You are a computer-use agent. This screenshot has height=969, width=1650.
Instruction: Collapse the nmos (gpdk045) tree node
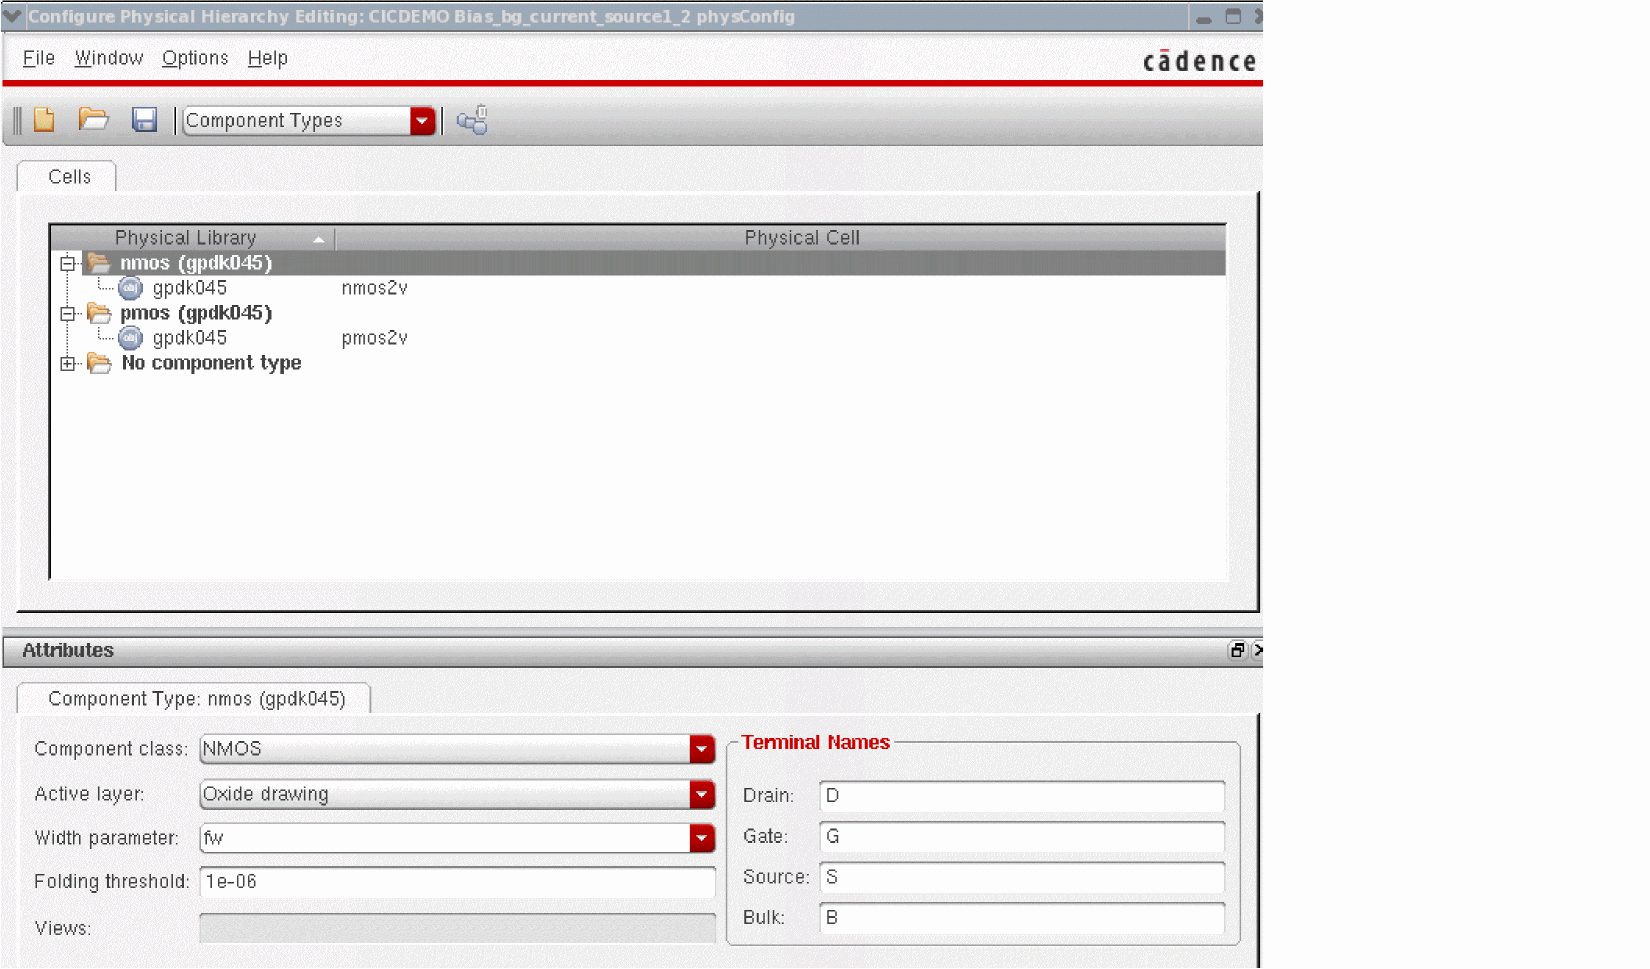(67, 263)
